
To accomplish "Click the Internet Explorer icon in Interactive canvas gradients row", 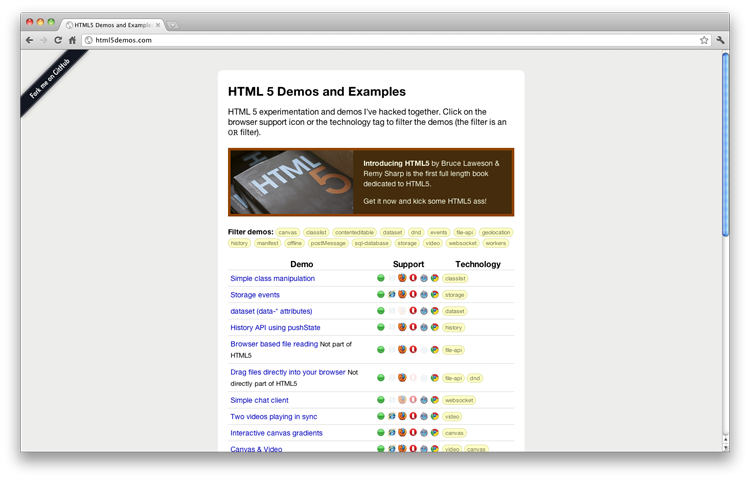I will pos(392,432).
